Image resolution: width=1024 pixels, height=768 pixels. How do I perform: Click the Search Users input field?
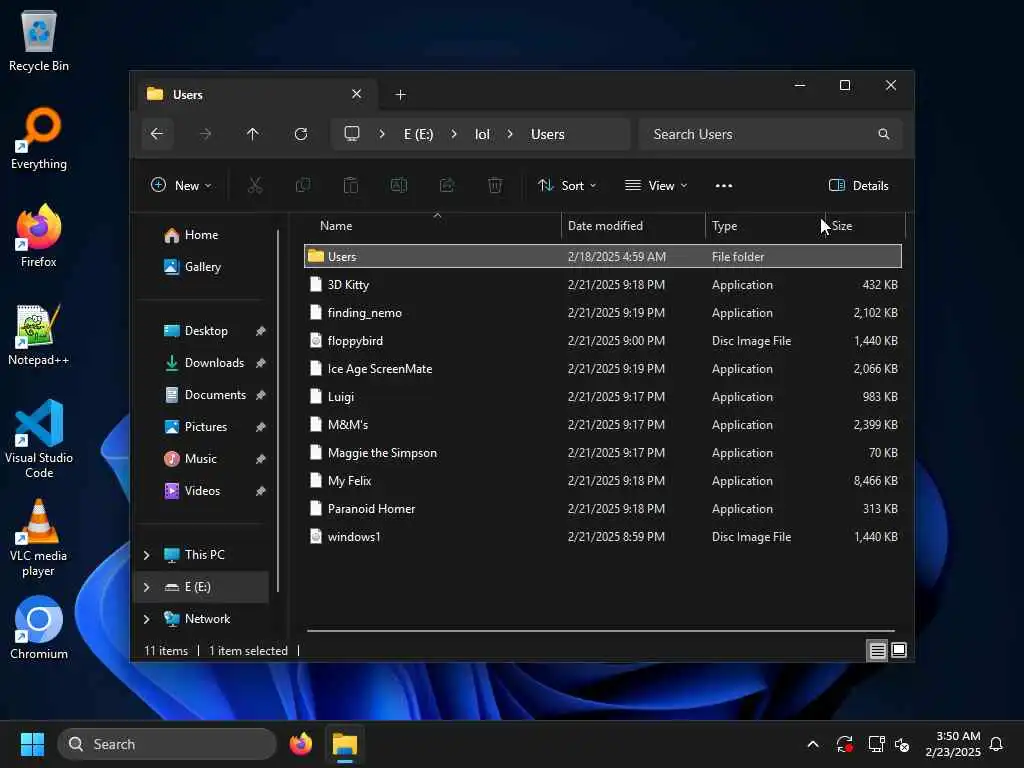tap(771, 134)
